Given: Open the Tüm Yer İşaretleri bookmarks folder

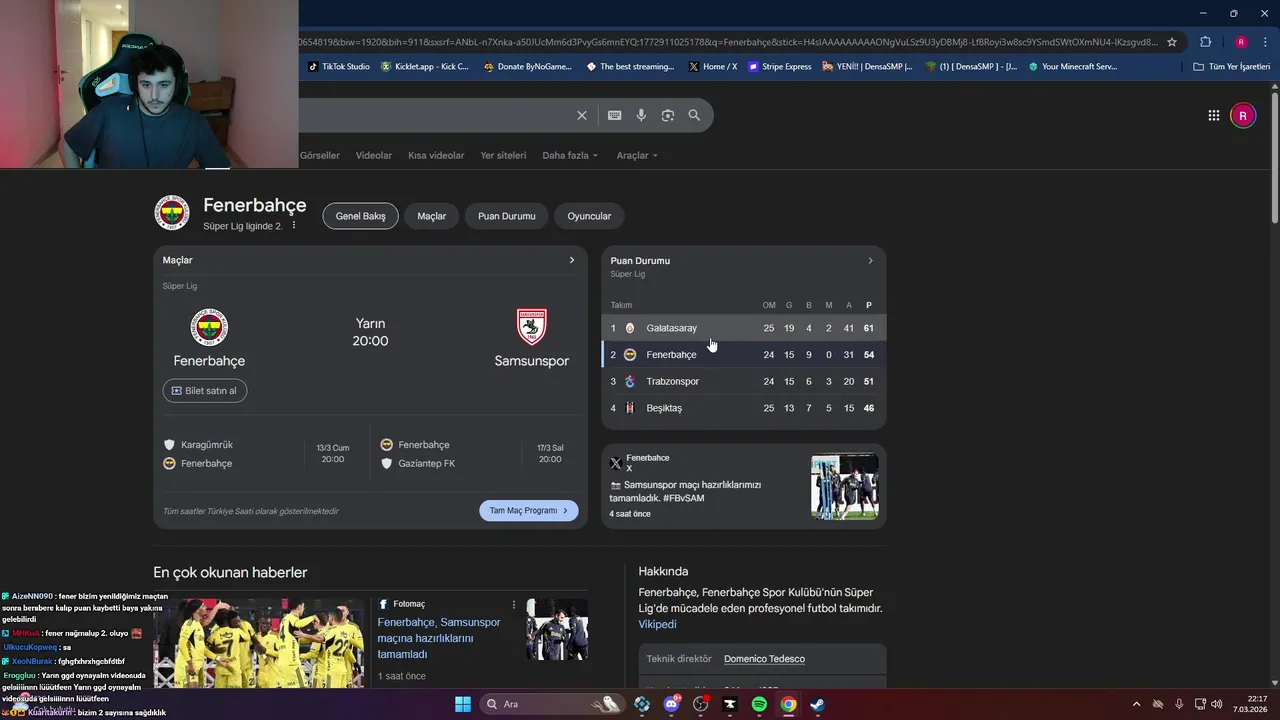Looking at the screenshot, I should click(x=1232, y=67).
